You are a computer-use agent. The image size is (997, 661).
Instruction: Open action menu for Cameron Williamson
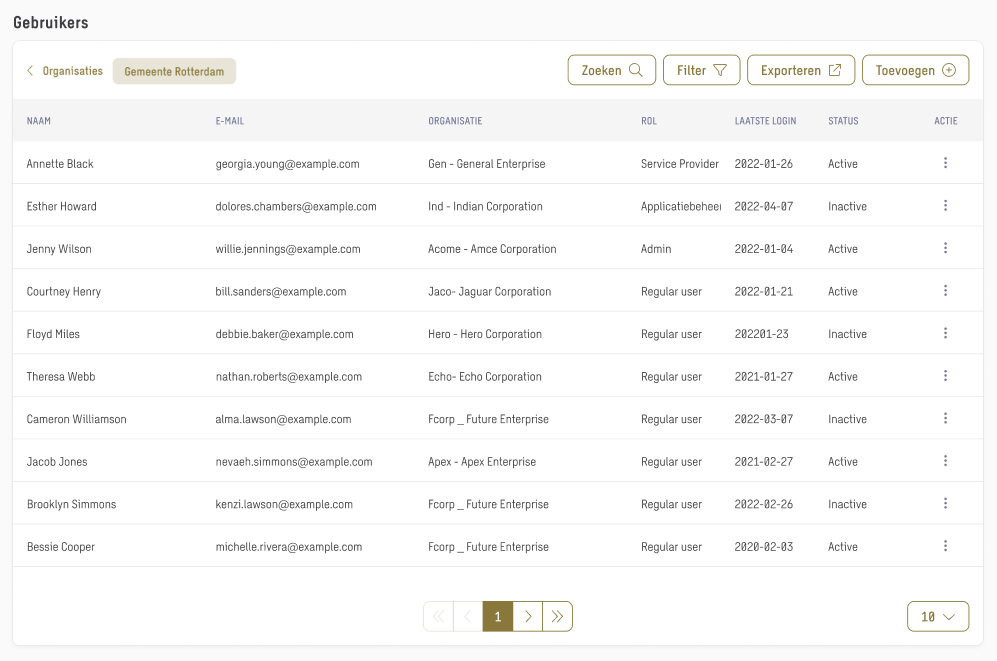pyautogui.click(x=945, y=418)
